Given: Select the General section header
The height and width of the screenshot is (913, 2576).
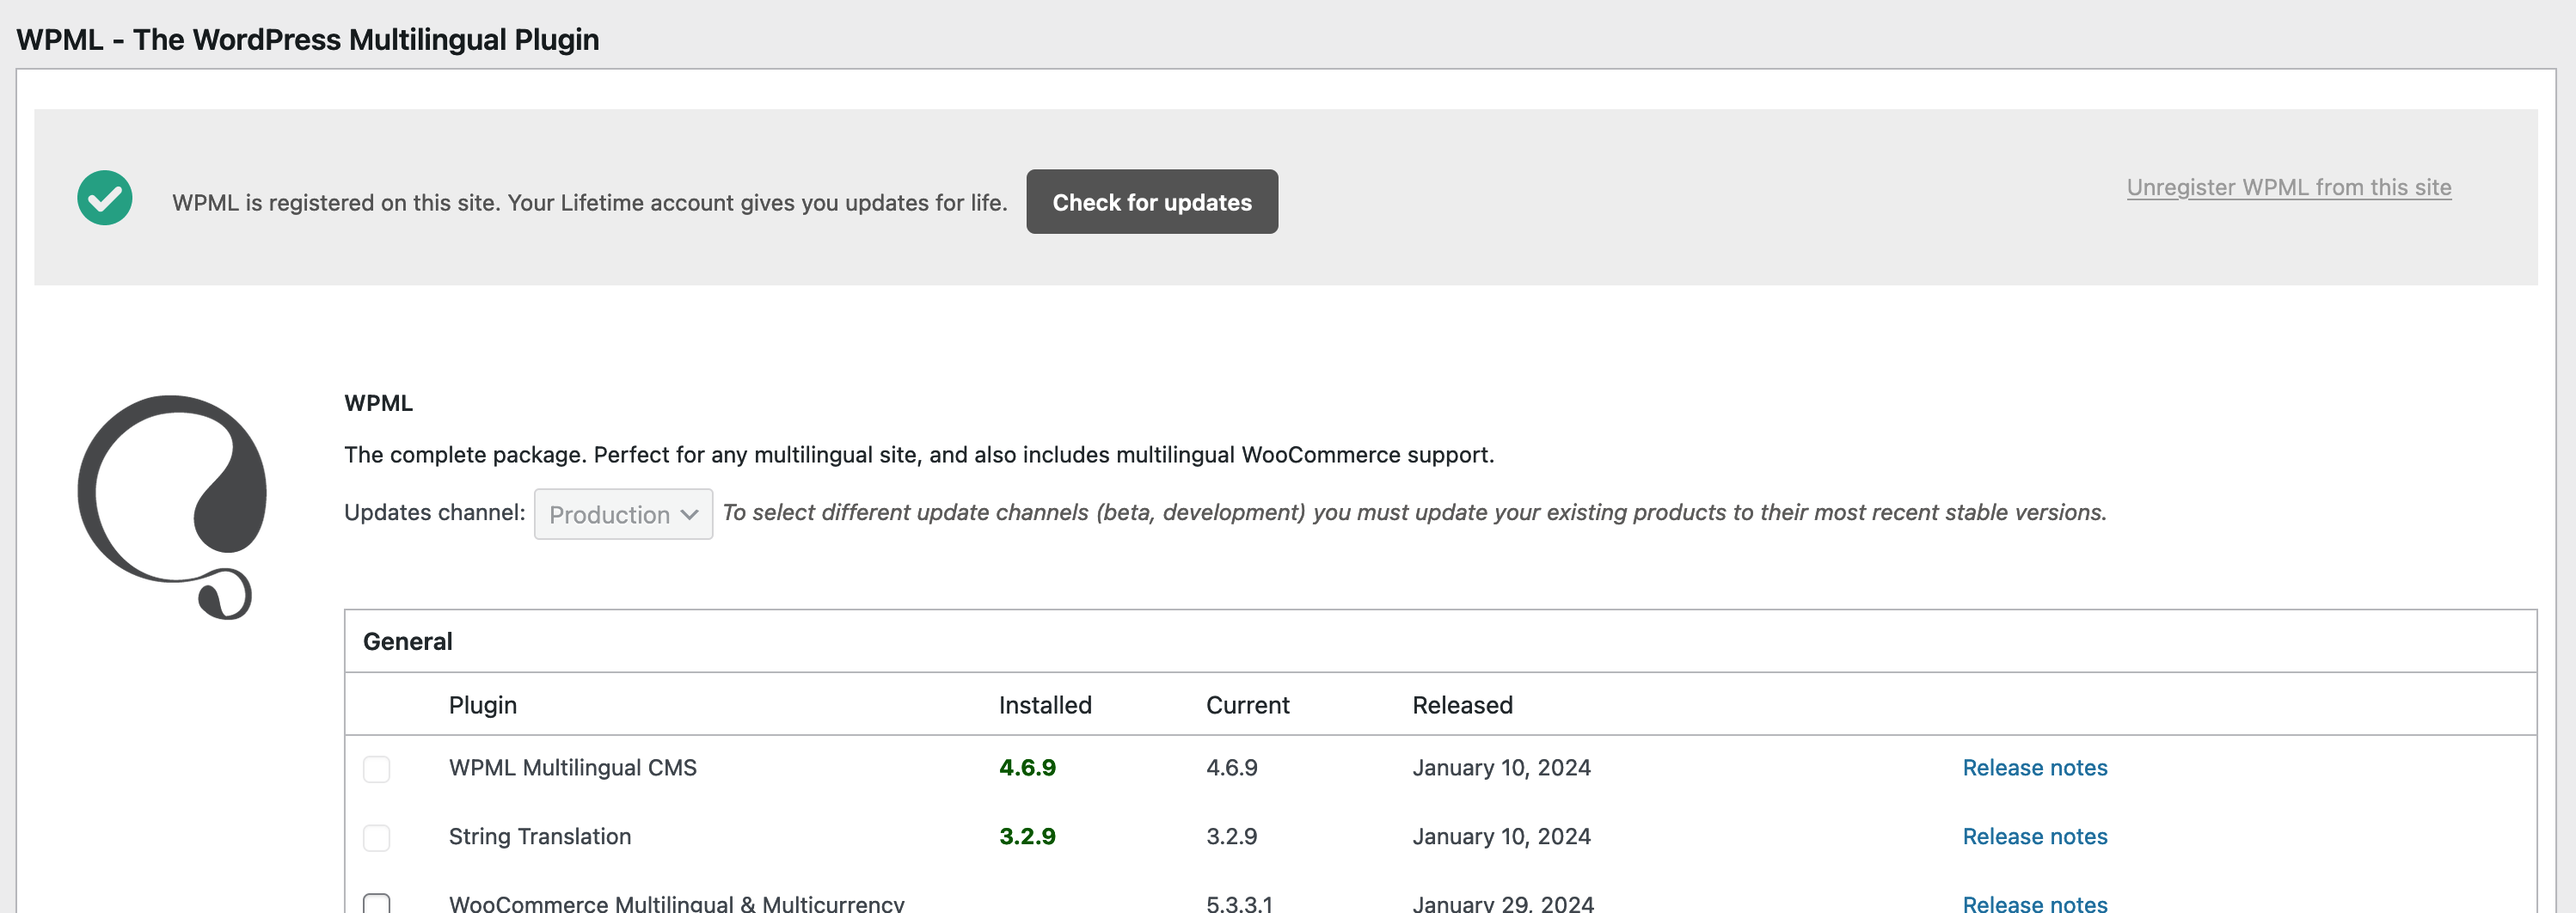Looking at the screenshot, I should 408,641.
